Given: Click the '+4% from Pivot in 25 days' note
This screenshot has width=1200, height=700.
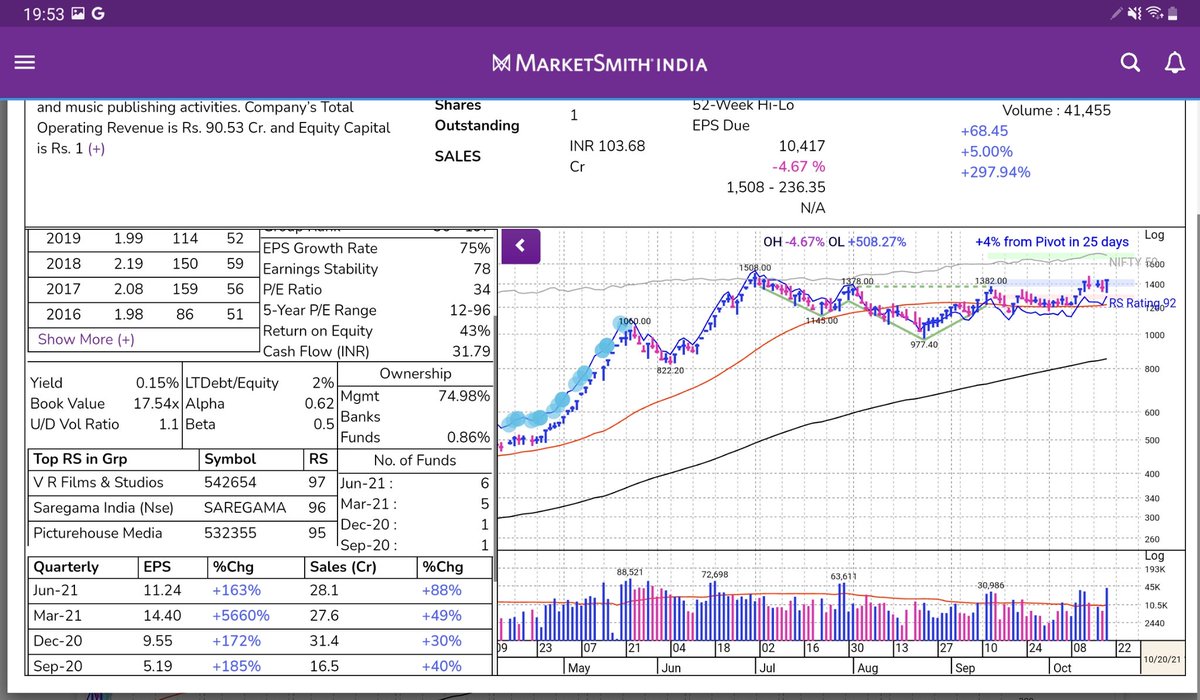Looking at the screenshot, I should 1052,242.
